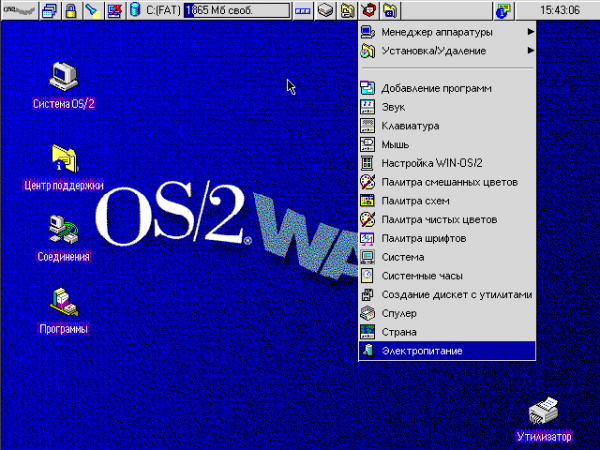Click the Палитра схем icon
This screenshot has width=600, height=450.
tap(368, 201)
